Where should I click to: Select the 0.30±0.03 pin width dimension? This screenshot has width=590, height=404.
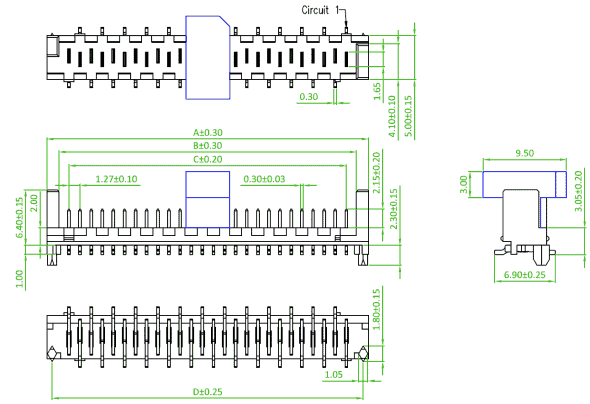(x=264, y=179)
